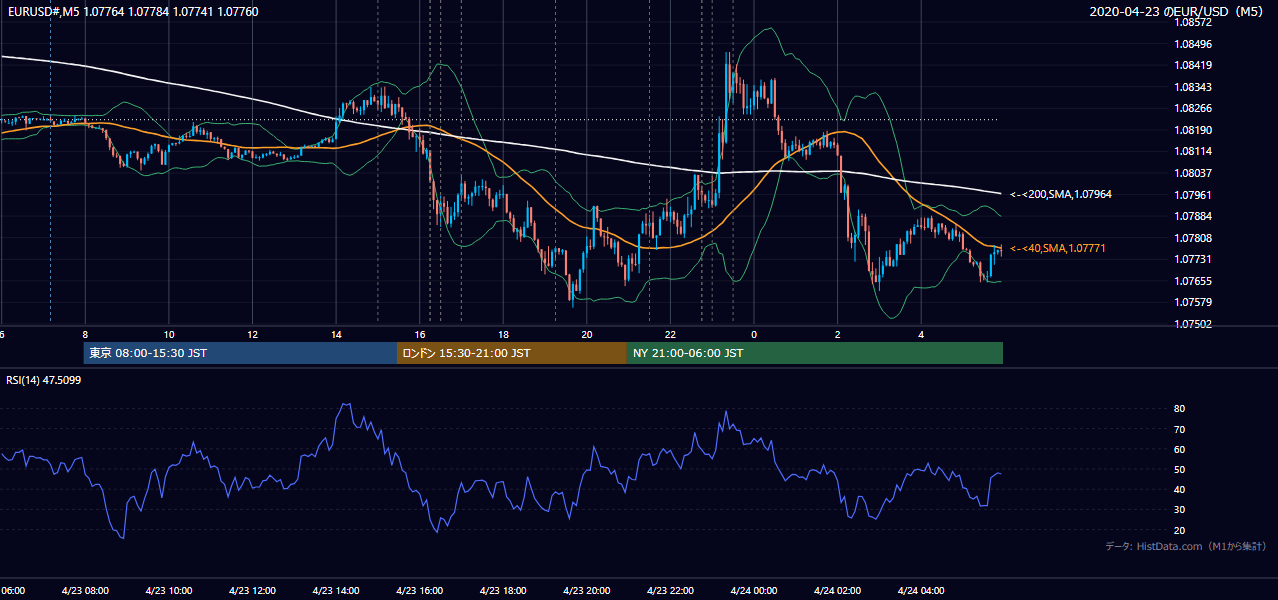1278x600 pixels.
Task: Click the 2020-04-23 のEUR/USD (M5) title
Action: pyautogui.click(x=1177, y=12)
